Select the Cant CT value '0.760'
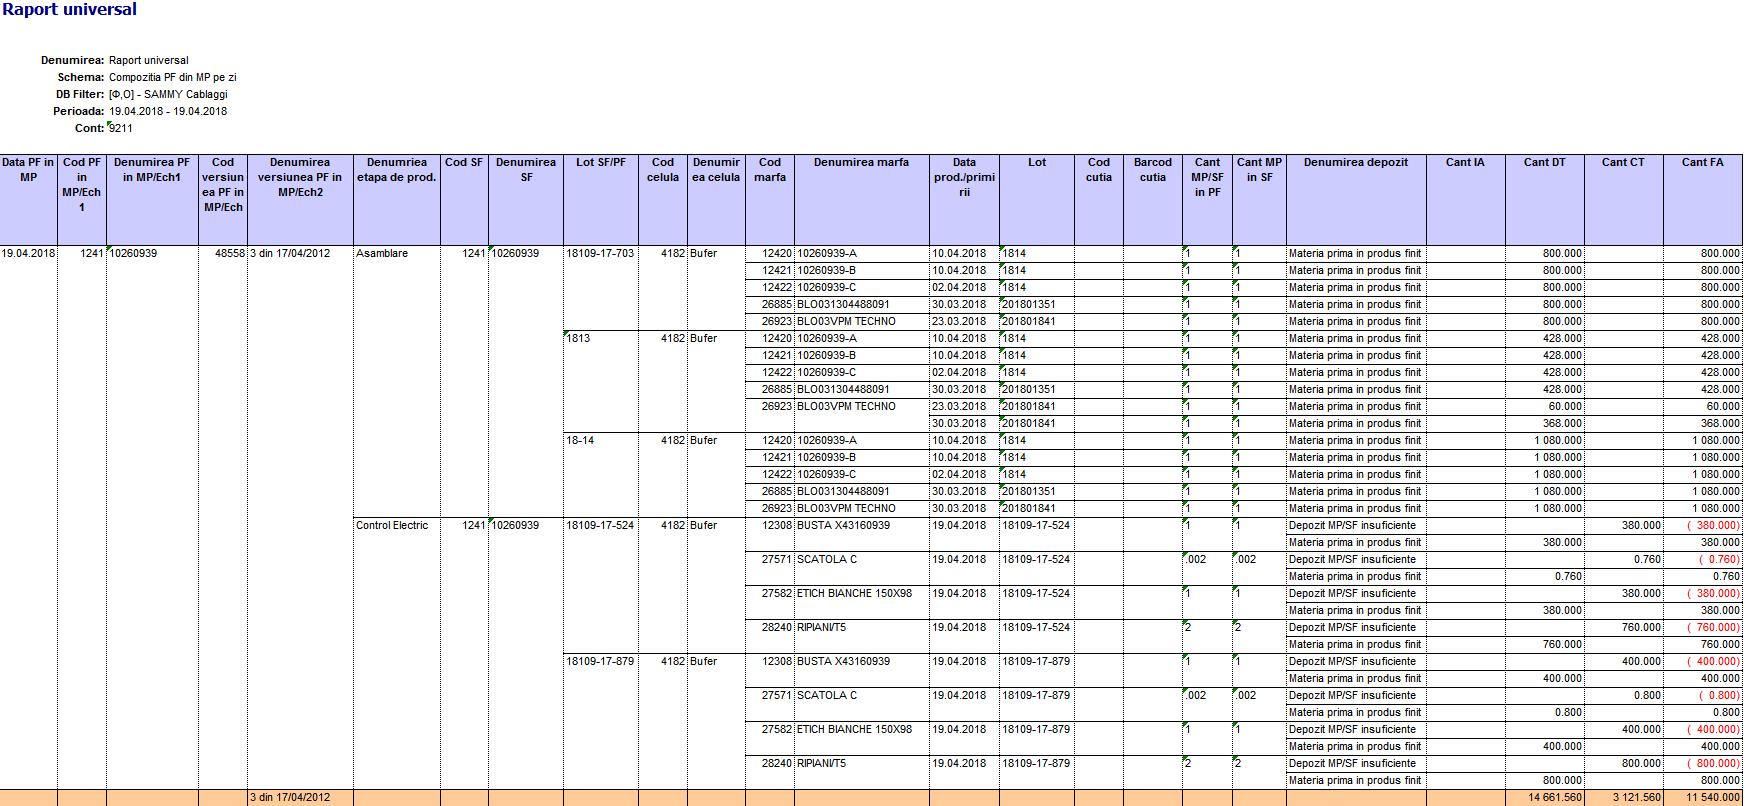Screen dimensions: 1753x806 point(1647,559)
